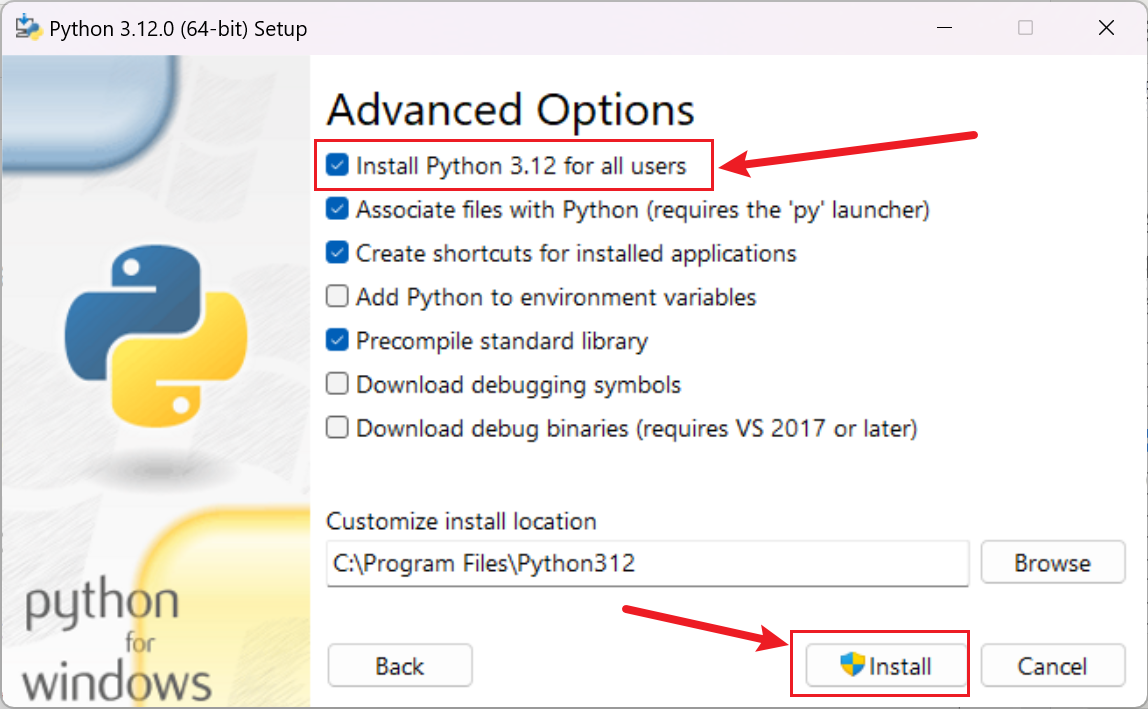Click the install location path field
The image size is (1148, 709).
coord(647,563)
